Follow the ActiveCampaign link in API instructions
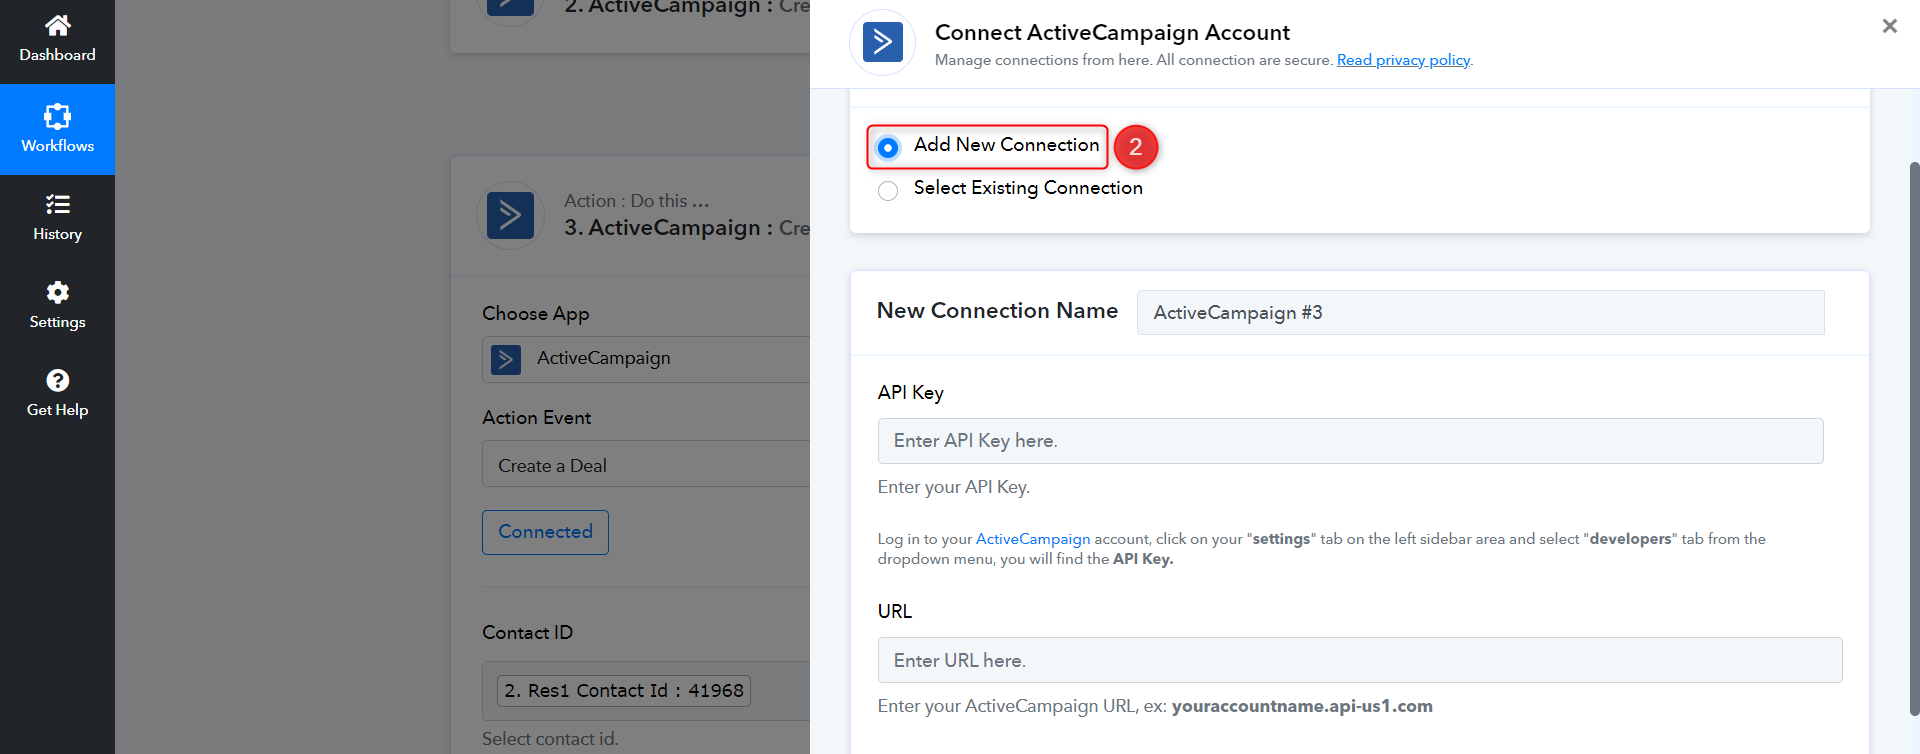1920x754 pixels. 1033,539
